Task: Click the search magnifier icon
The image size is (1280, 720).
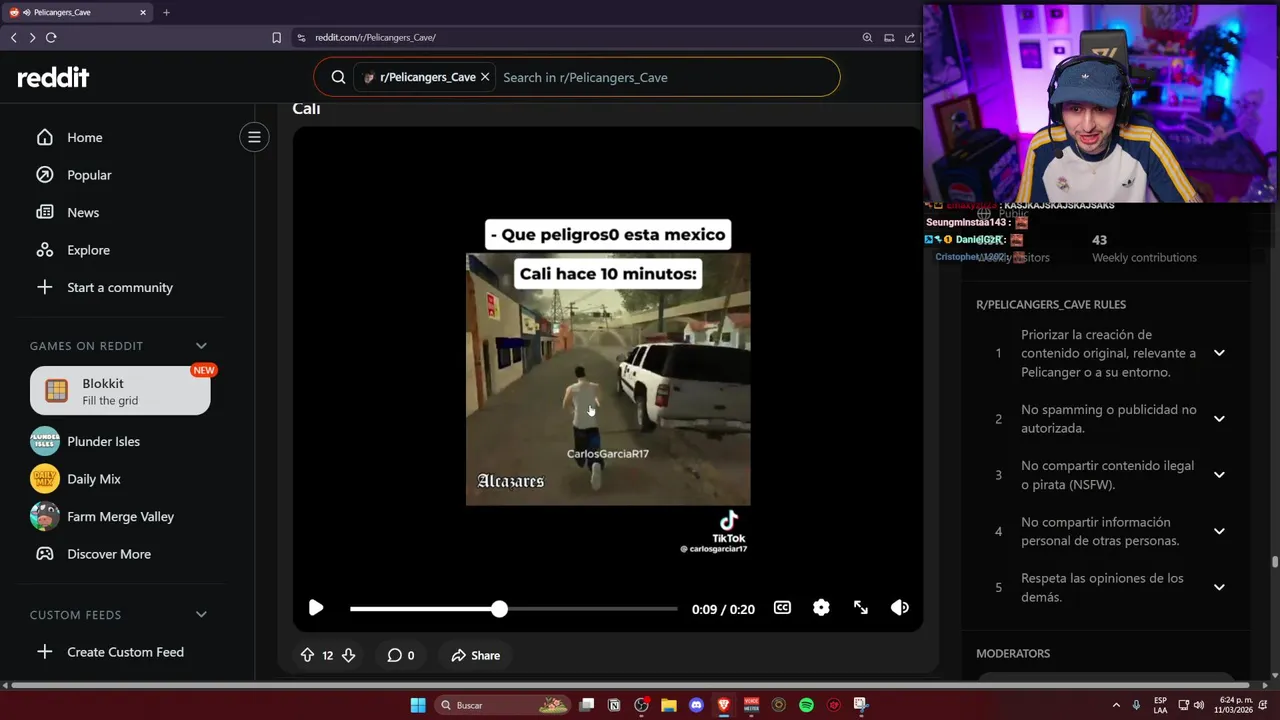Action: coord(338,77)
